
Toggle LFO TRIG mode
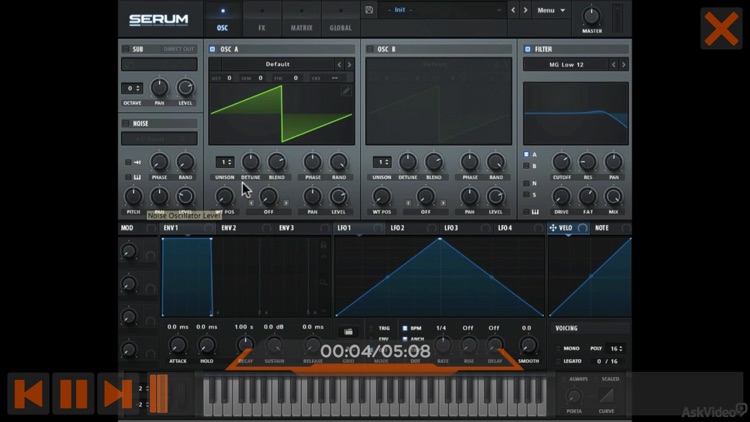[x=371, y=328]
